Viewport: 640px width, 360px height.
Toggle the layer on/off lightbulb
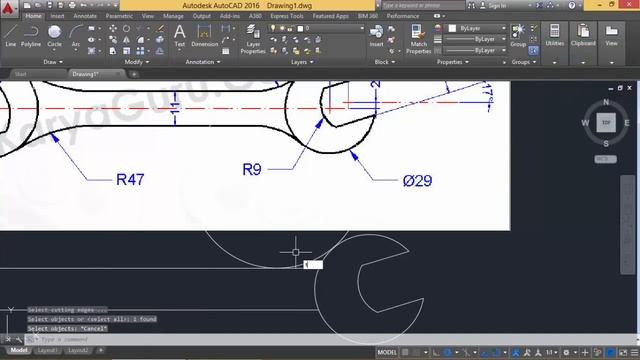(273, 28)
